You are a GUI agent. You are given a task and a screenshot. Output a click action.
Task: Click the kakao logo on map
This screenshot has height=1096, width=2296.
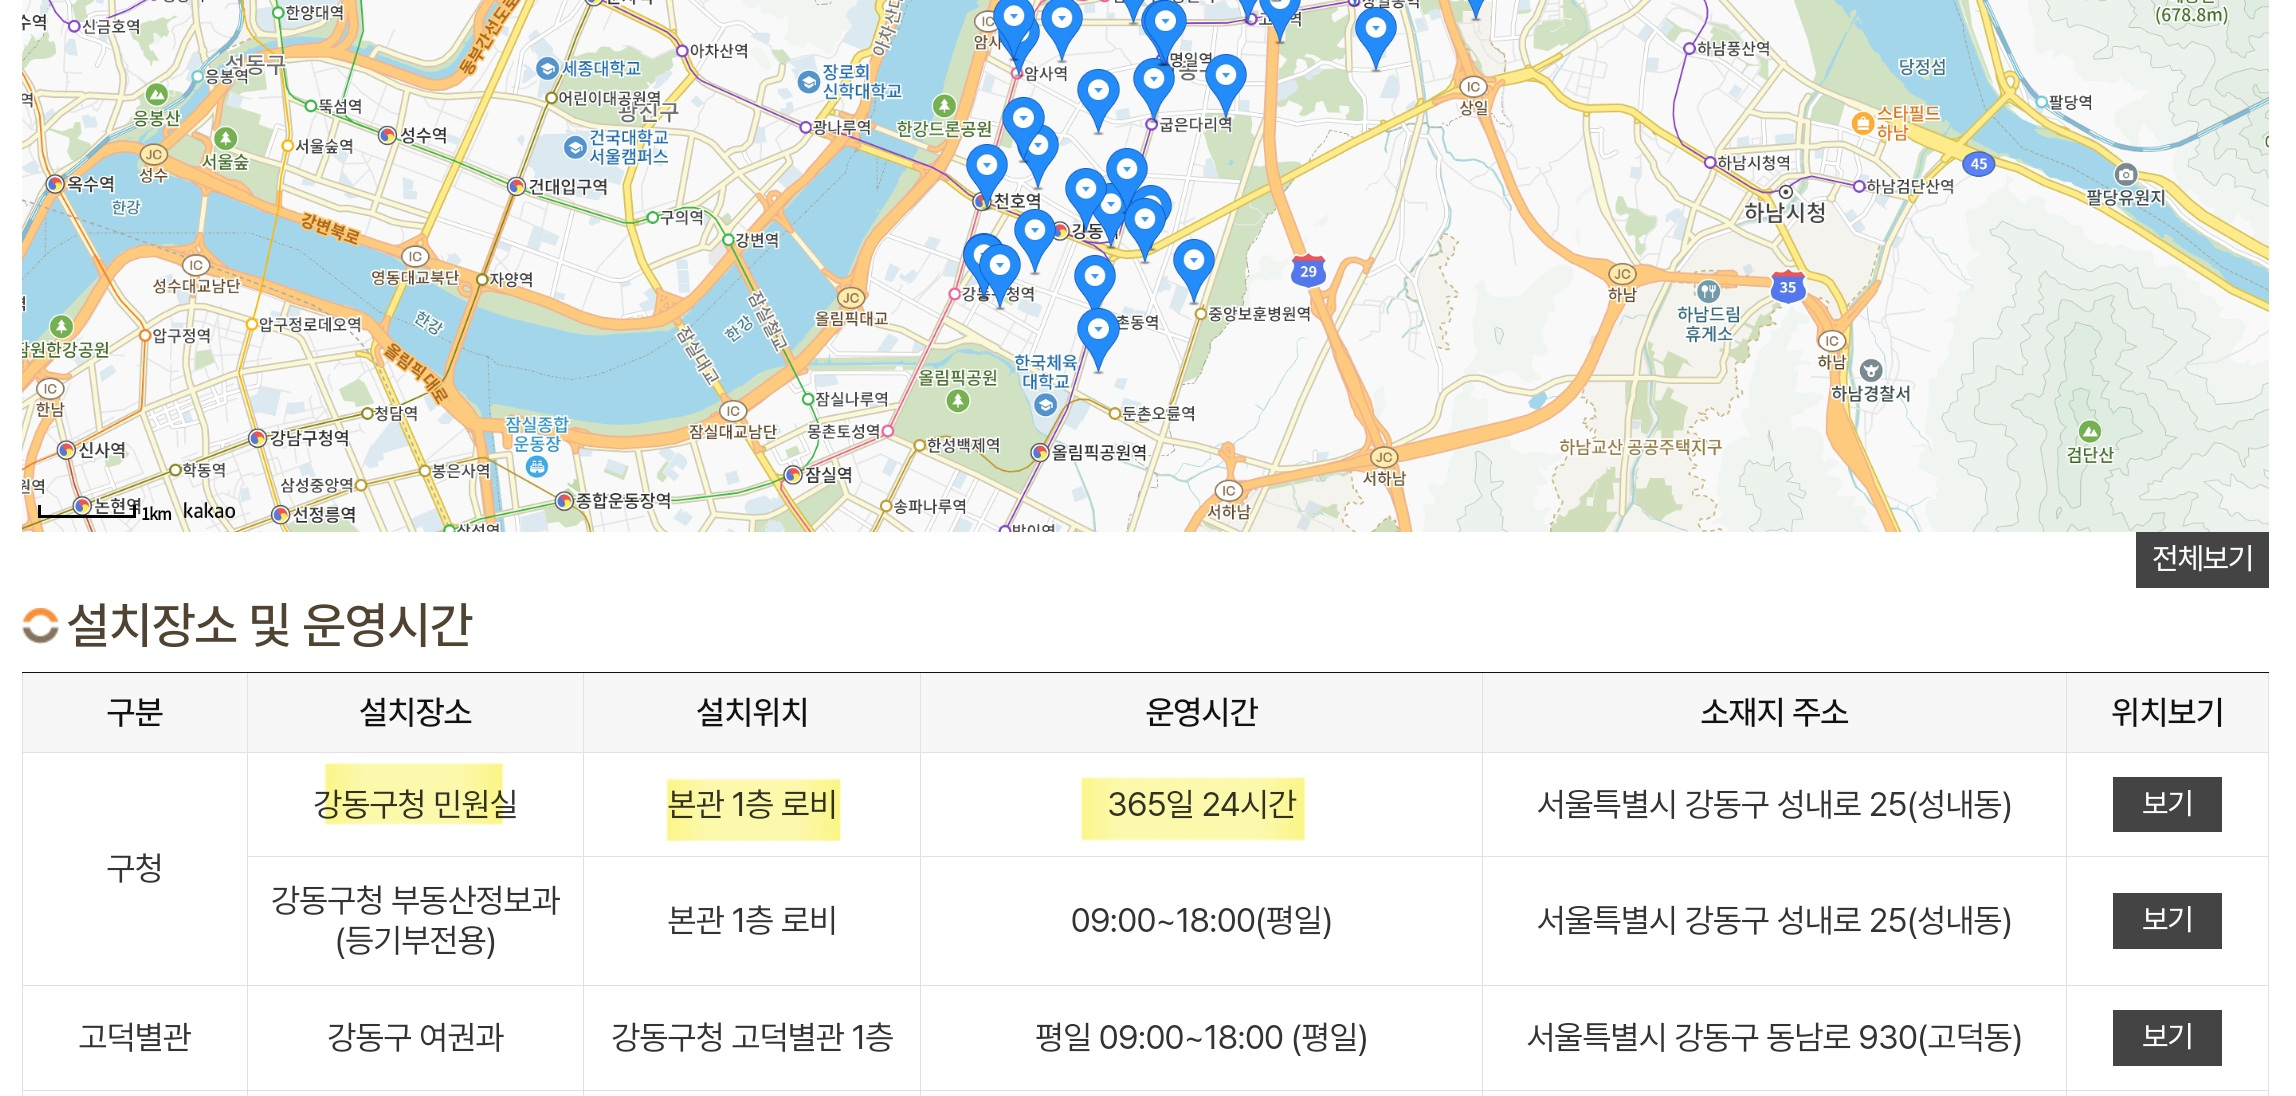tap(209, 511)
